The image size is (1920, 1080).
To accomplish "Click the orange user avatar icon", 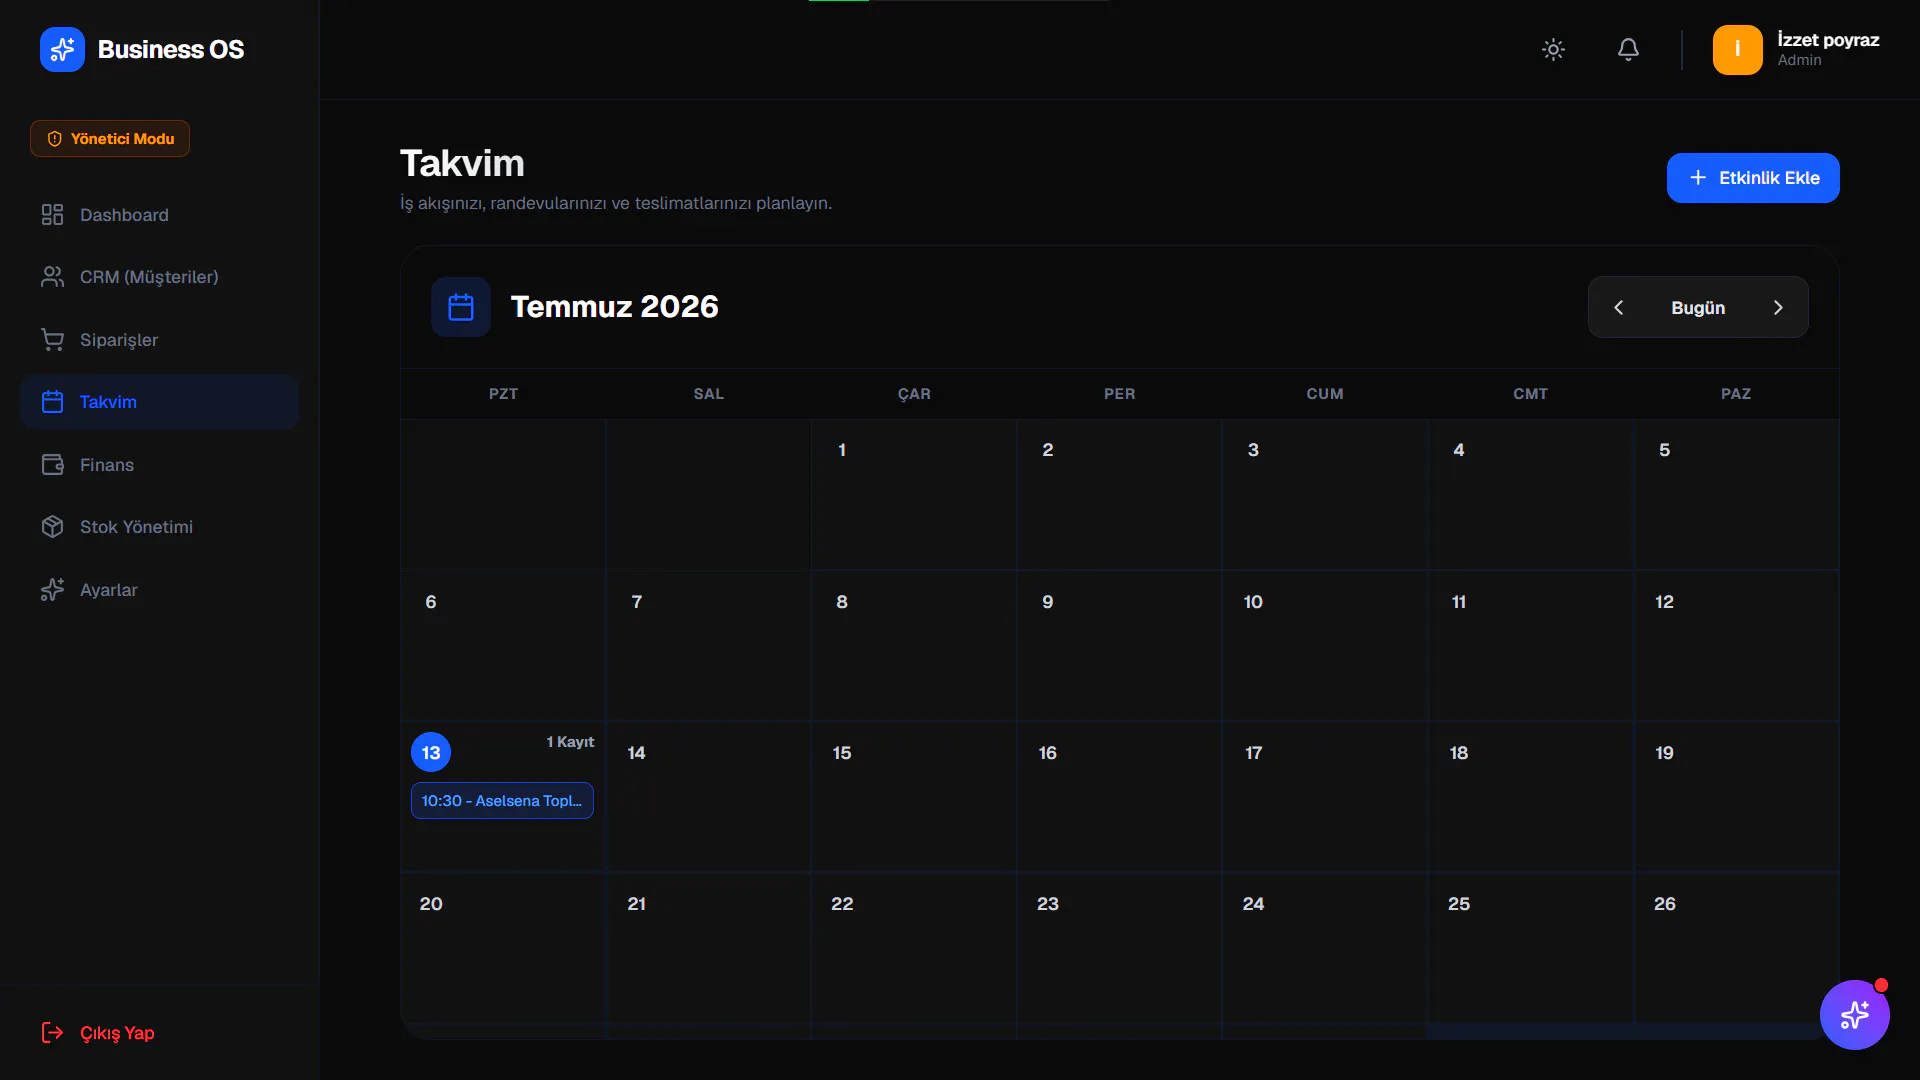I will pos(1737,49).
